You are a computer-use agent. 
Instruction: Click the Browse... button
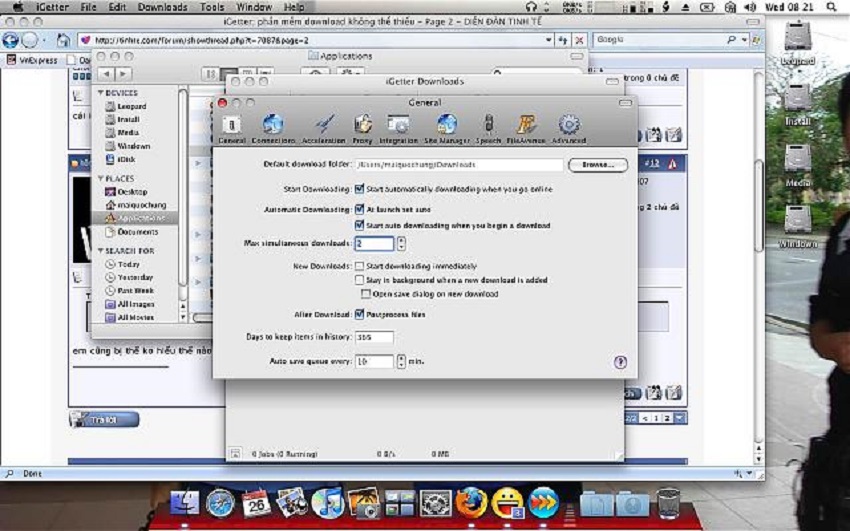click(598, 165)
